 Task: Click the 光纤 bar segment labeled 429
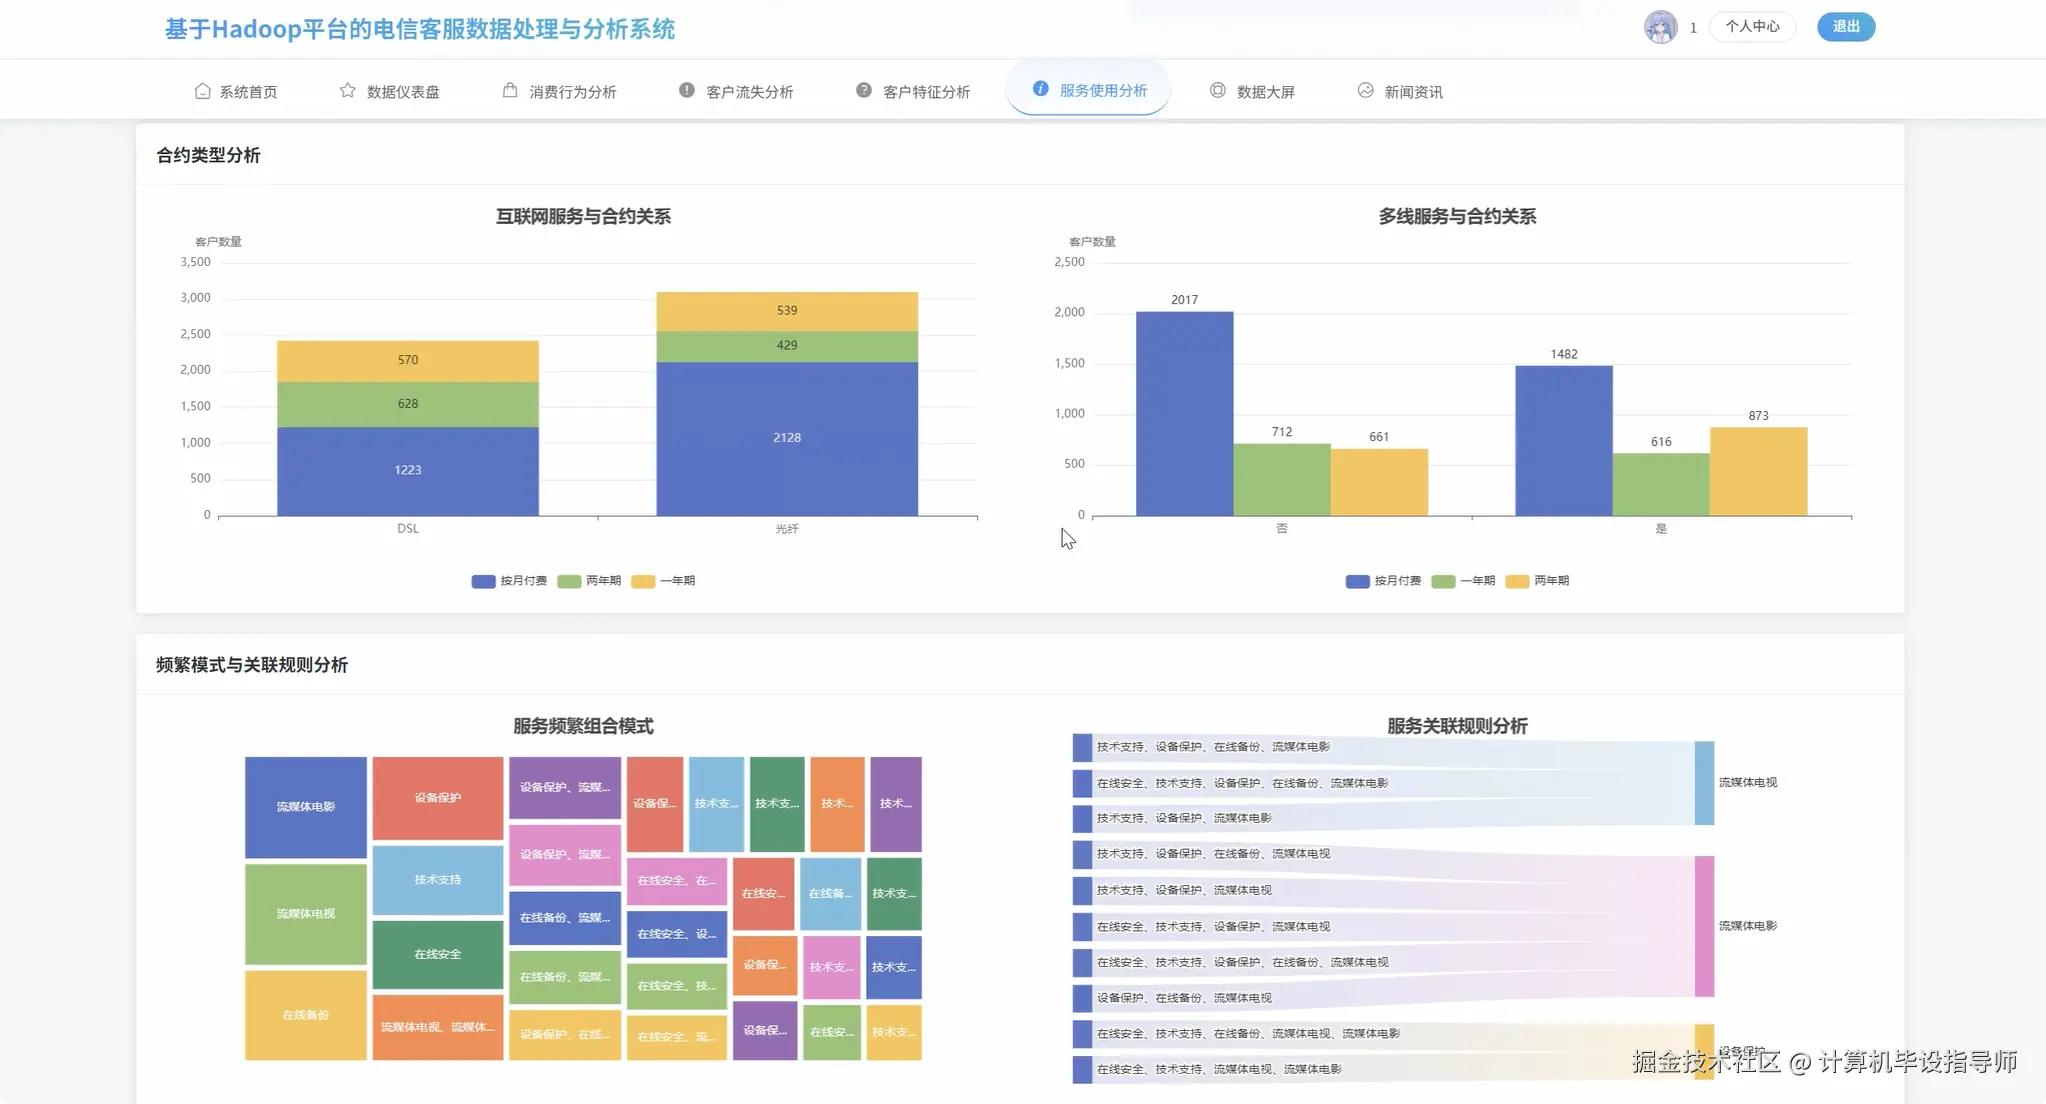tap(787, 346)
